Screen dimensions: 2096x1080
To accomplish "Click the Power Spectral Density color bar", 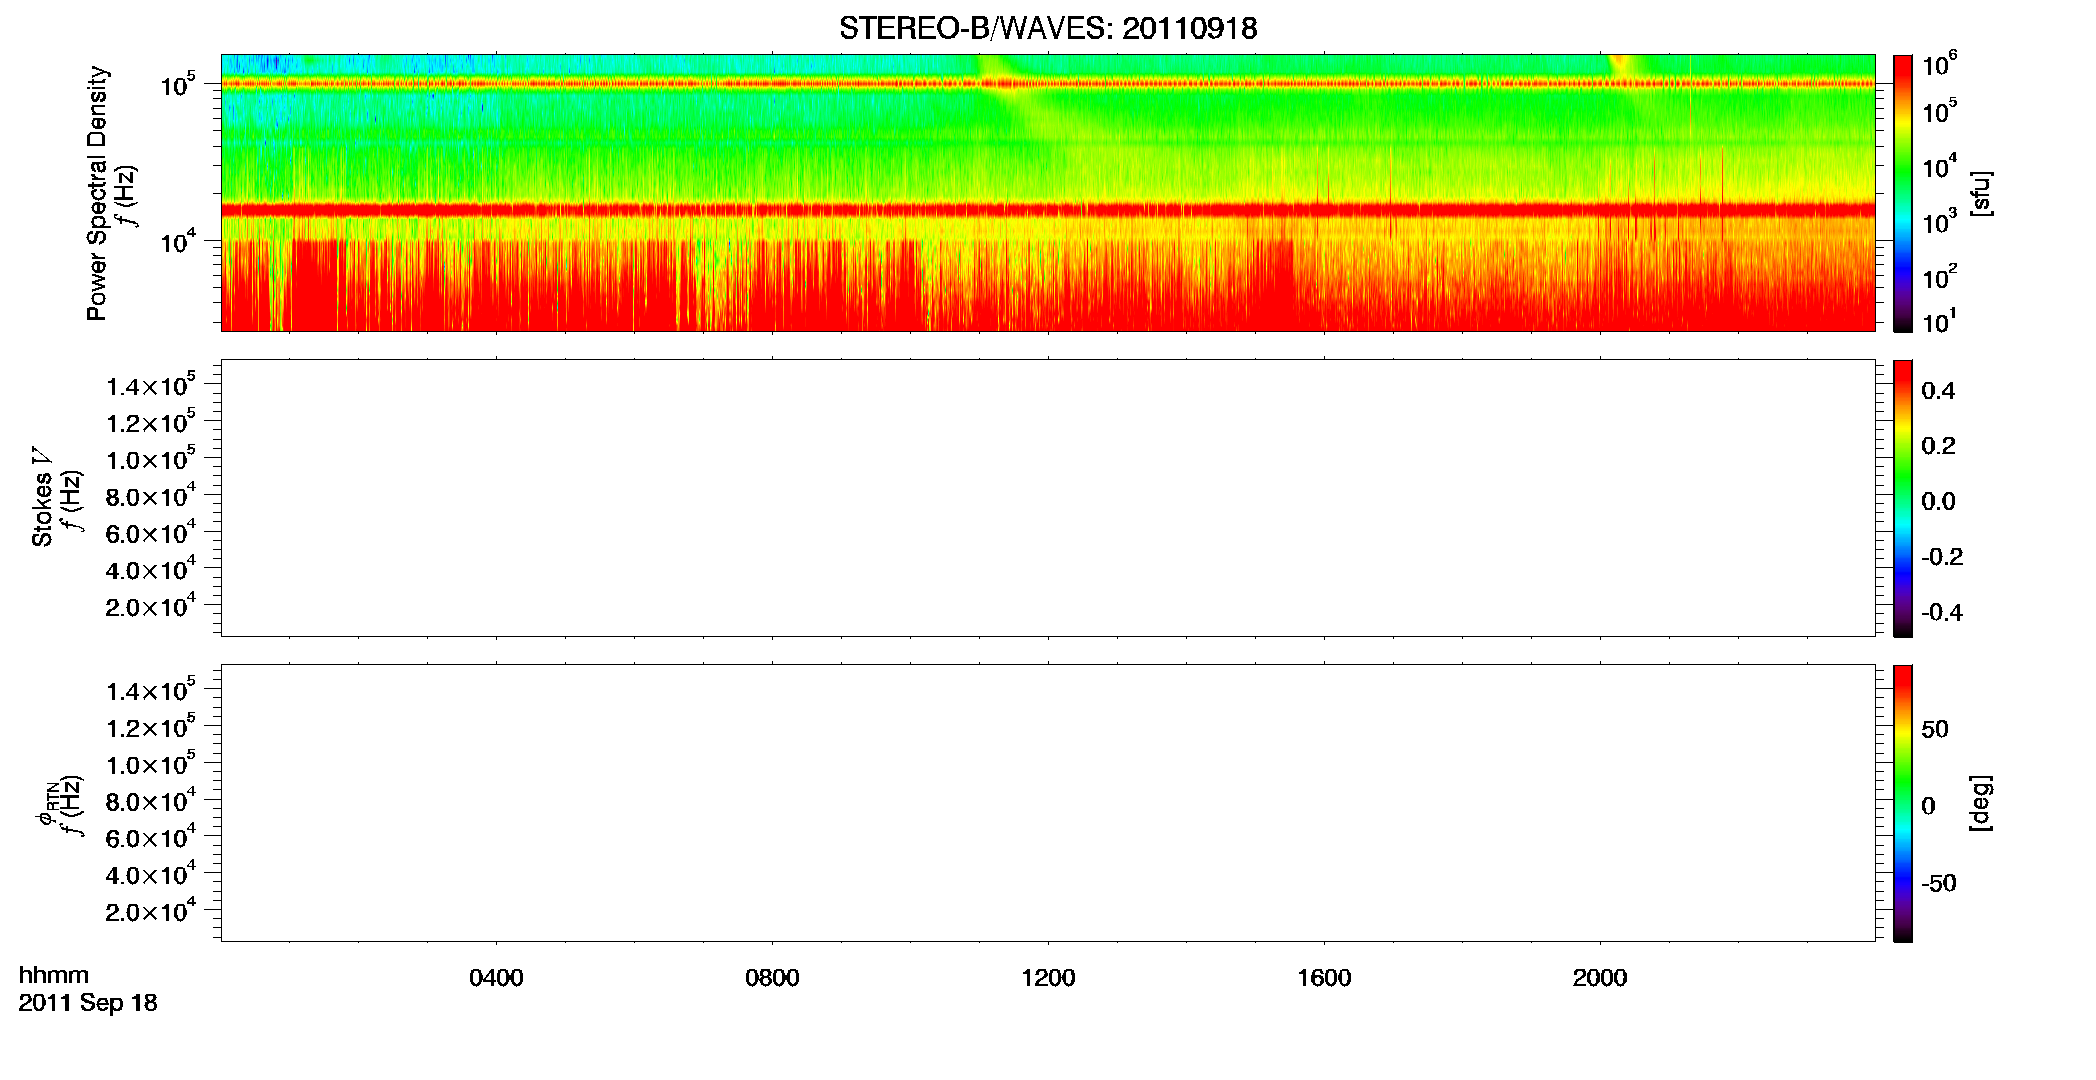I will 1902,193.
